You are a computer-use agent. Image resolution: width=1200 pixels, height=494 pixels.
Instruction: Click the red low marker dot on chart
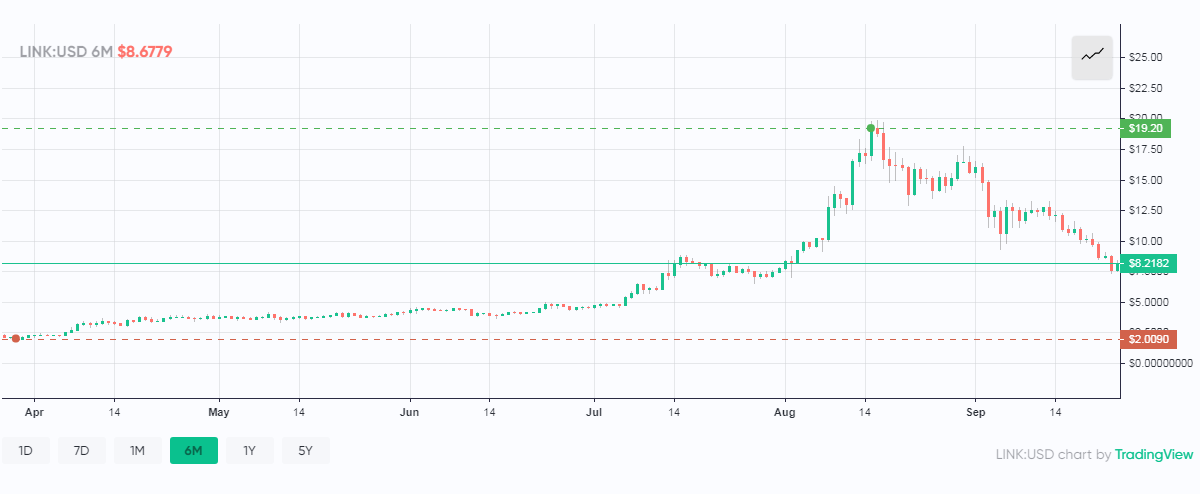pyautogui.click(x=15, y=339)
